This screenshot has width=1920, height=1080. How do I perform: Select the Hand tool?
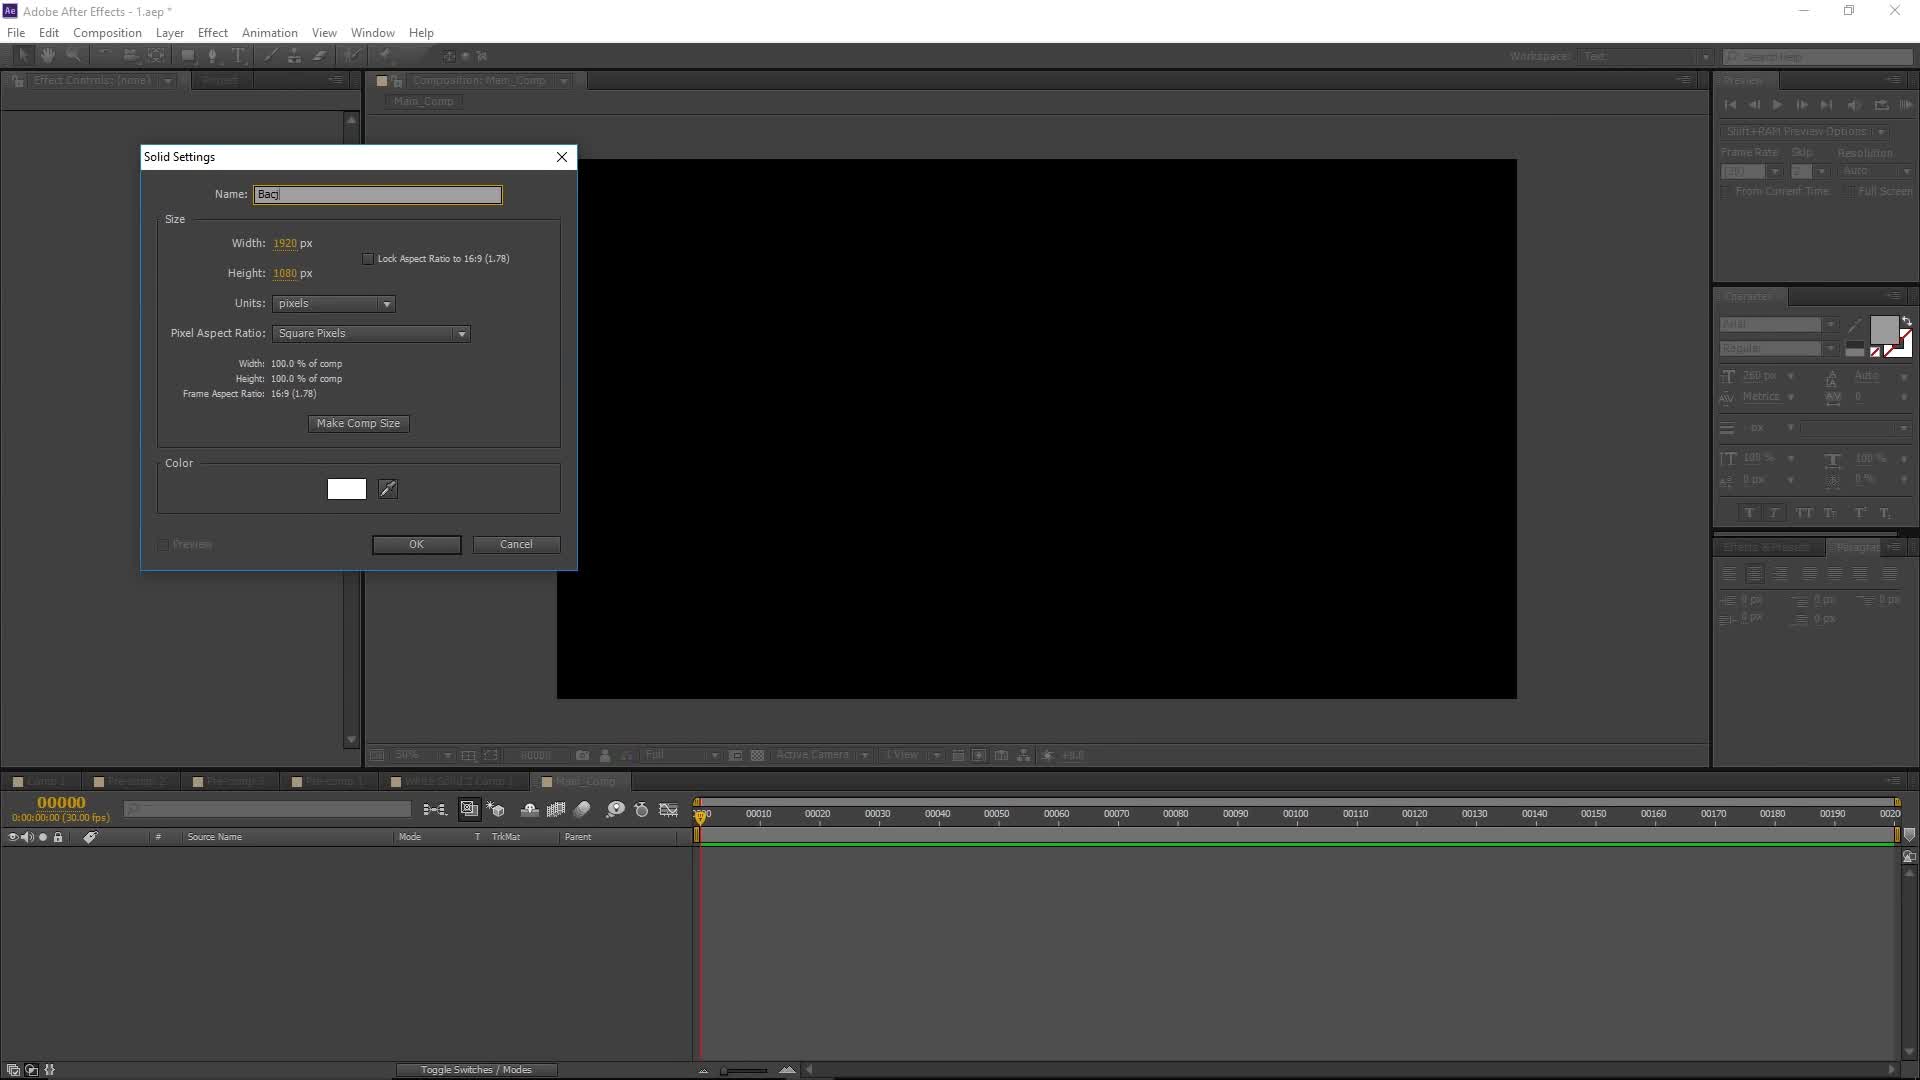[47, 56]
